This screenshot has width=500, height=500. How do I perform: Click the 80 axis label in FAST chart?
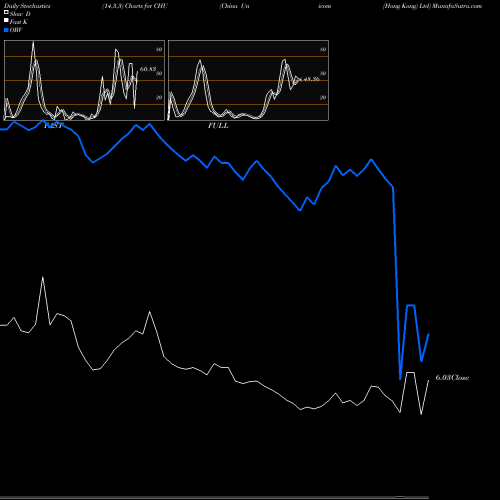click(159, 49)
